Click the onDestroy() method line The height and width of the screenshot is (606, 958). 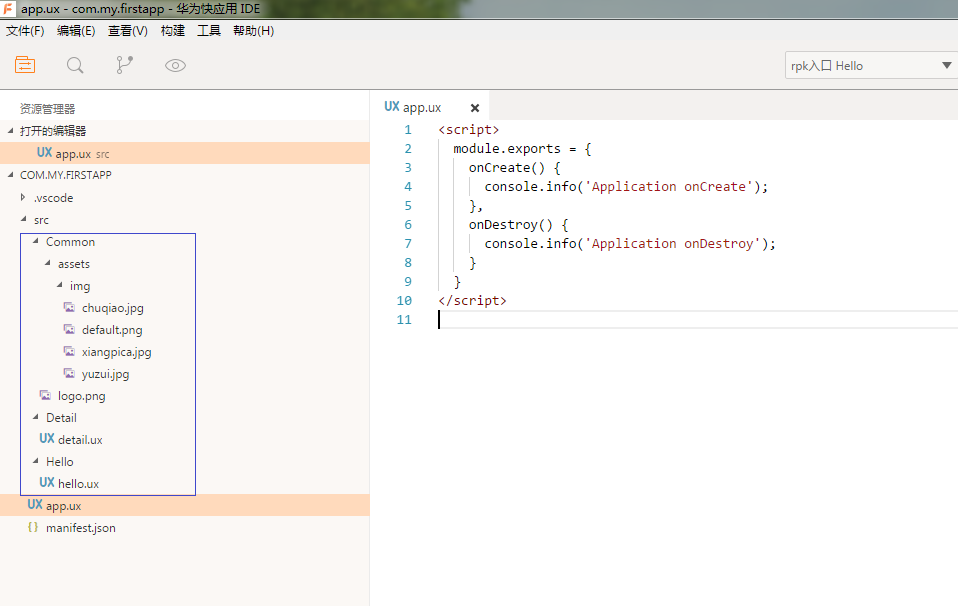[x=519, y=224]
